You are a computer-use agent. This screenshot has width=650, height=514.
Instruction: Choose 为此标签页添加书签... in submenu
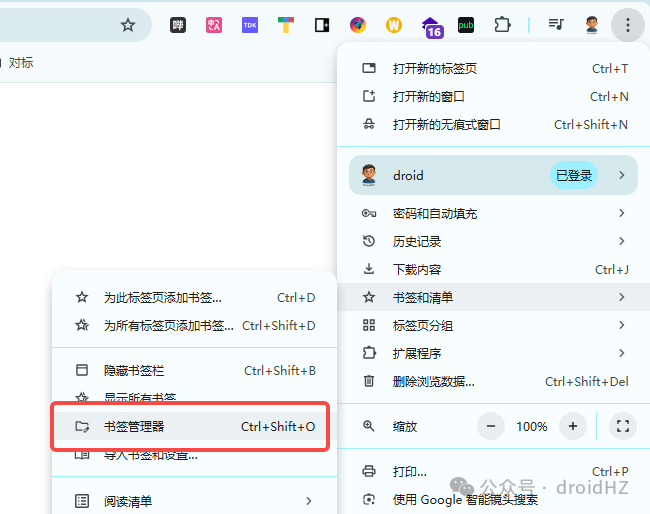pos(195,298)
